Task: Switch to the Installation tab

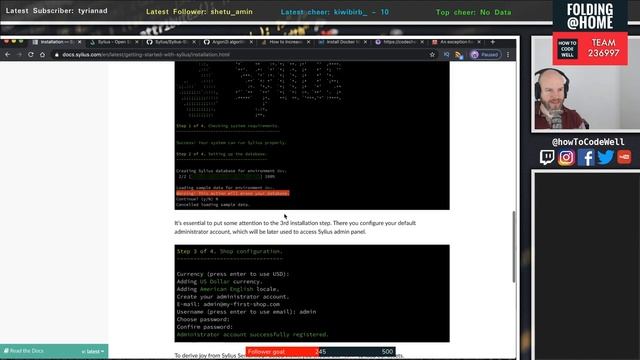Action: point(56,42)
